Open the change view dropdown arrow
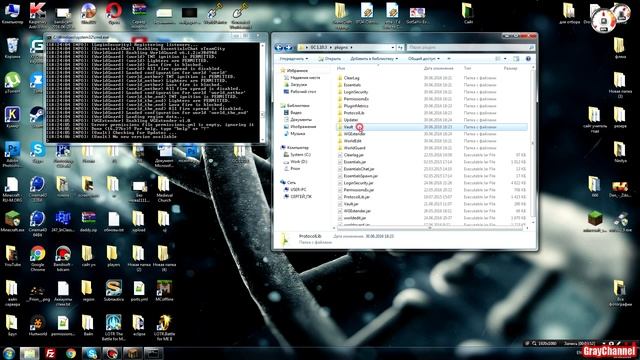 [x=505, y=59]
